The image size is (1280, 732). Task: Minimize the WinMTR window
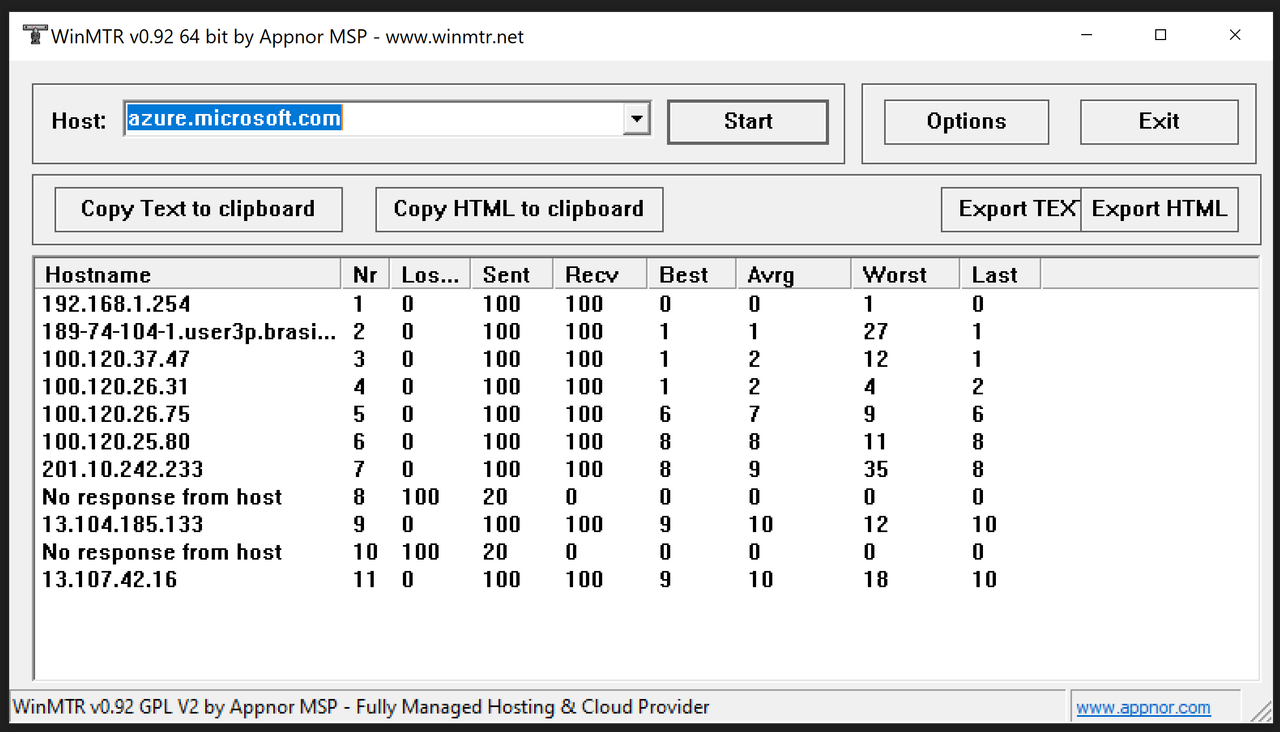click(x=1086, y=35)
